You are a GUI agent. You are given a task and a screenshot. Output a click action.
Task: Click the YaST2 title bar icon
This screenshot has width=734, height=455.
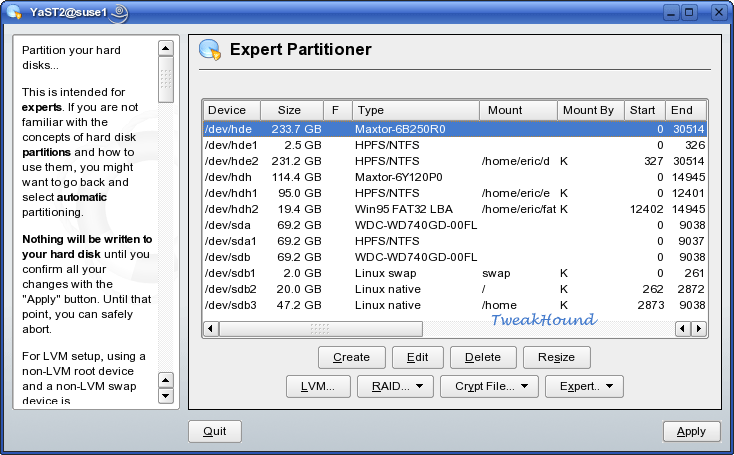click(x=14, y=12)
